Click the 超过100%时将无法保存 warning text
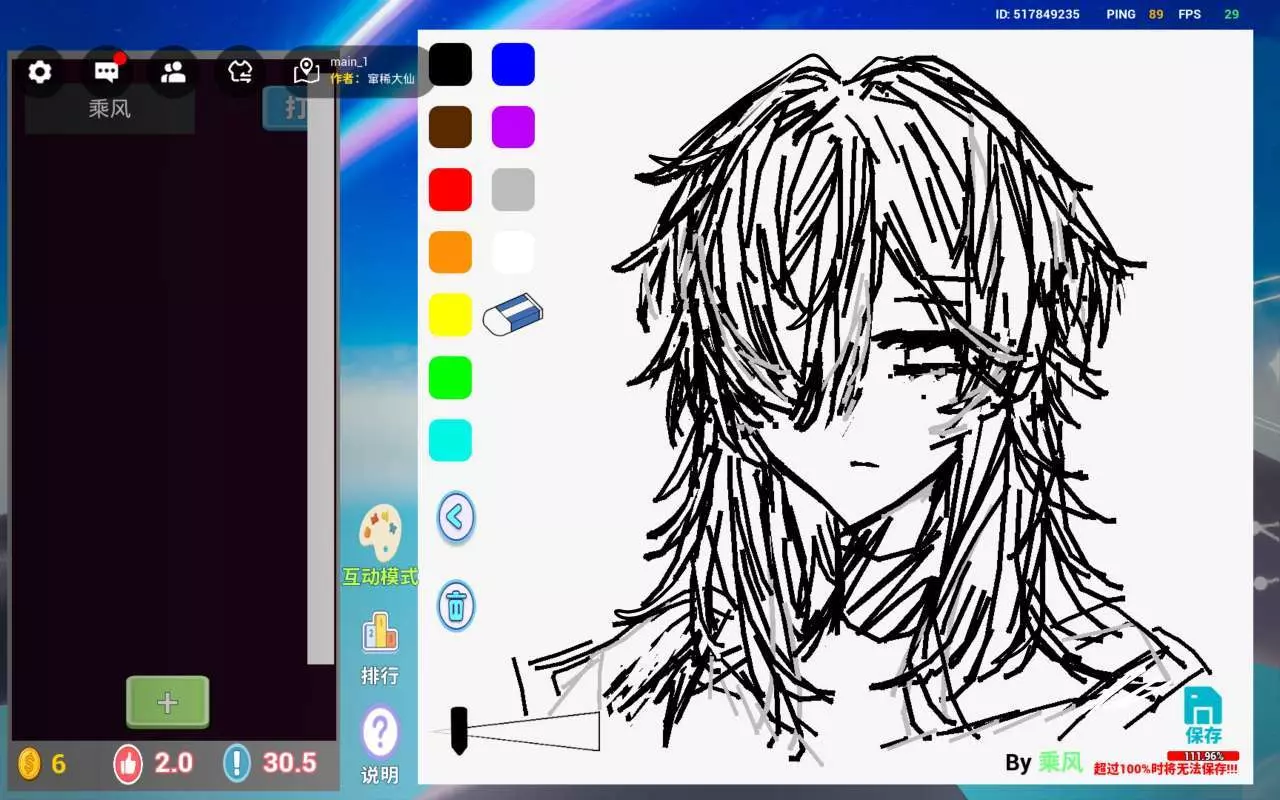The height and width of the screenshot is (800, 1280). point(1166,769)
